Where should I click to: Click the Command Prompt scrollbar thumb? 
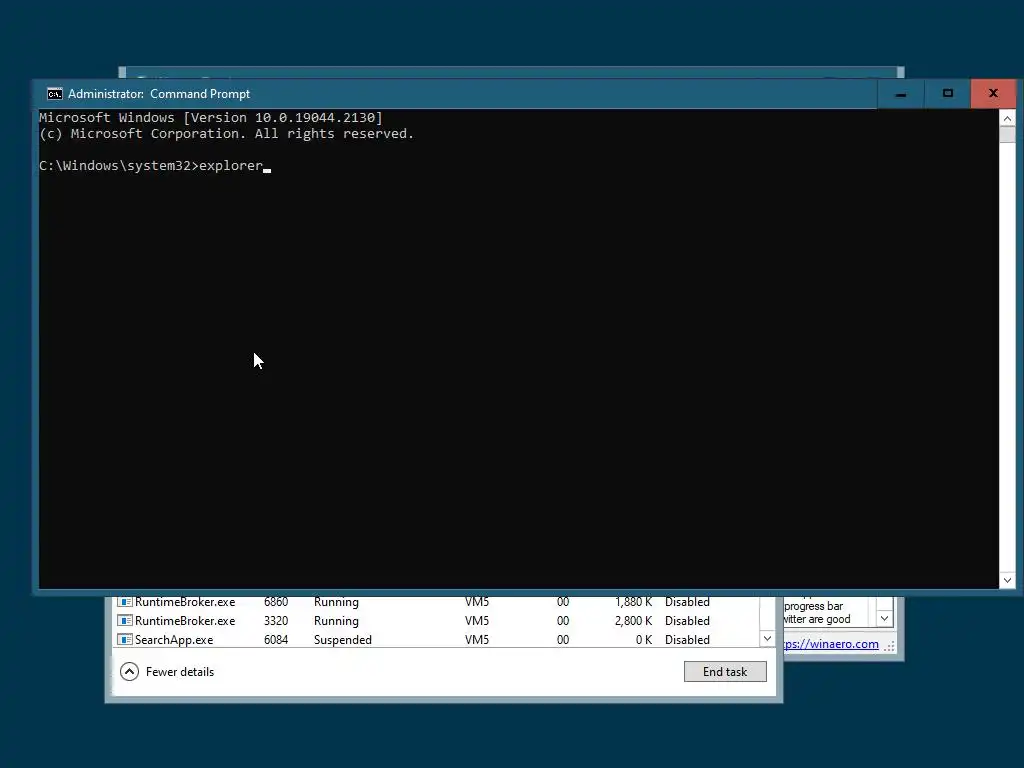(x=1007, y=135)
